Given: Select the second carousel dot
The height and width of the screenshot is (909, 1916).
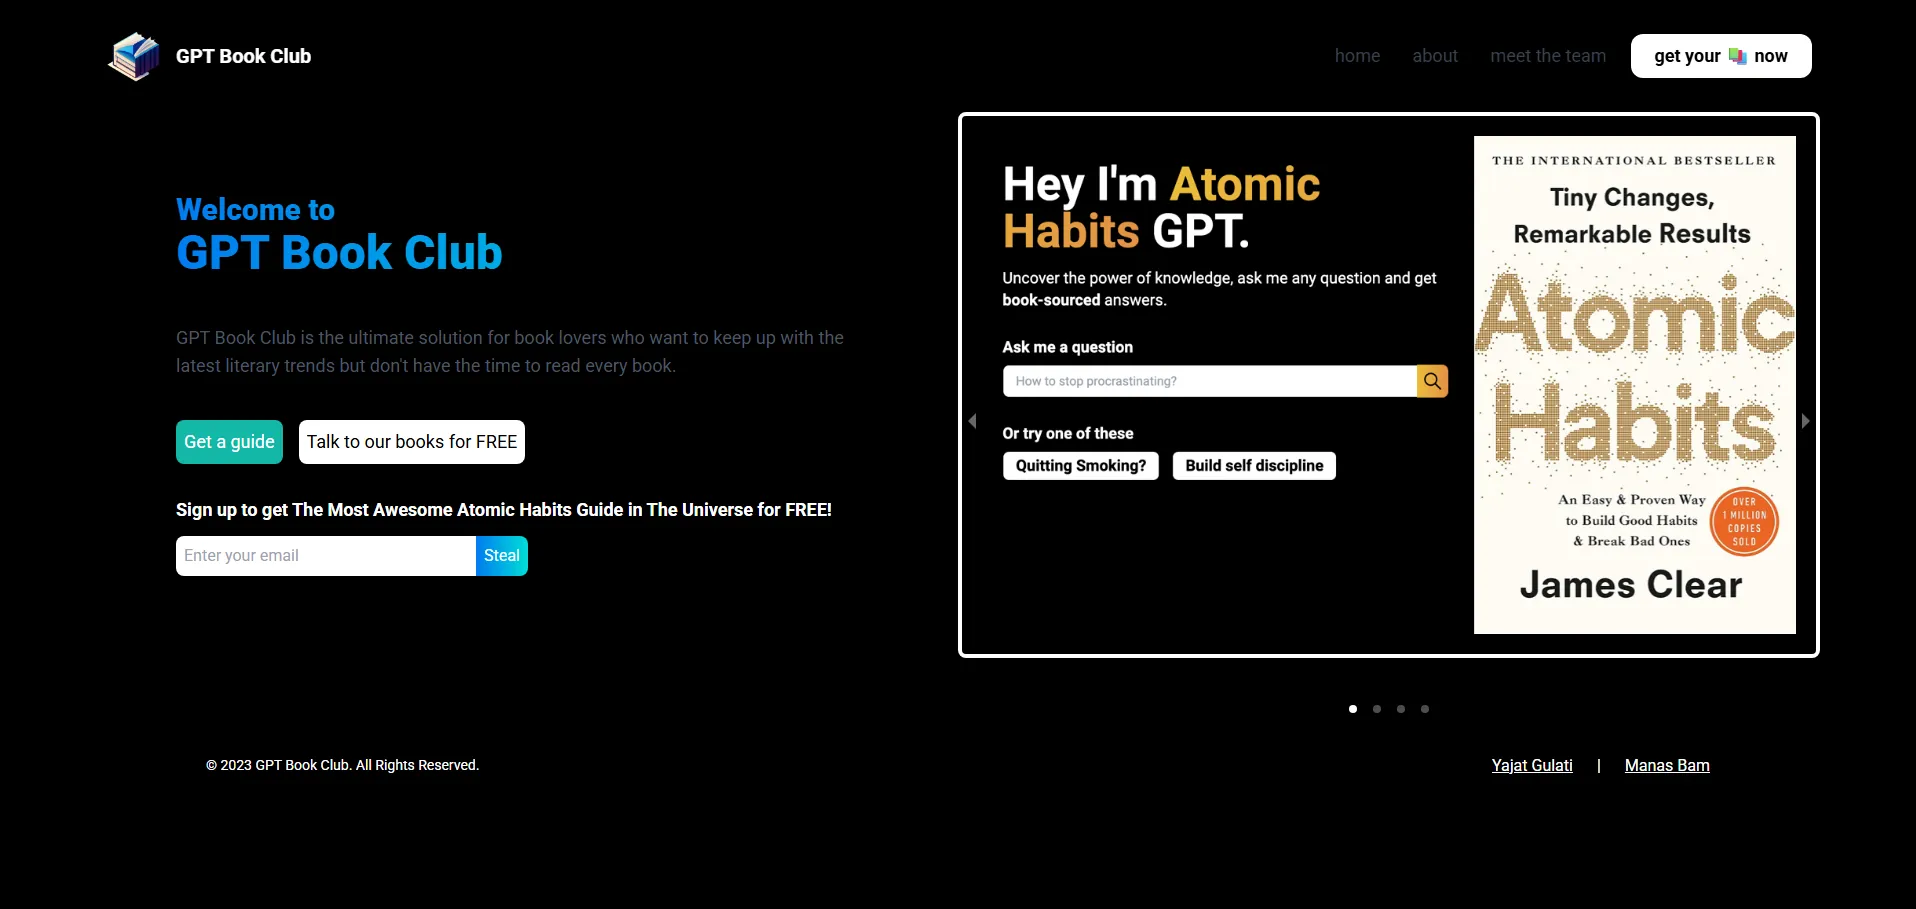Looking at the screenshot, I should [1377, 709].
